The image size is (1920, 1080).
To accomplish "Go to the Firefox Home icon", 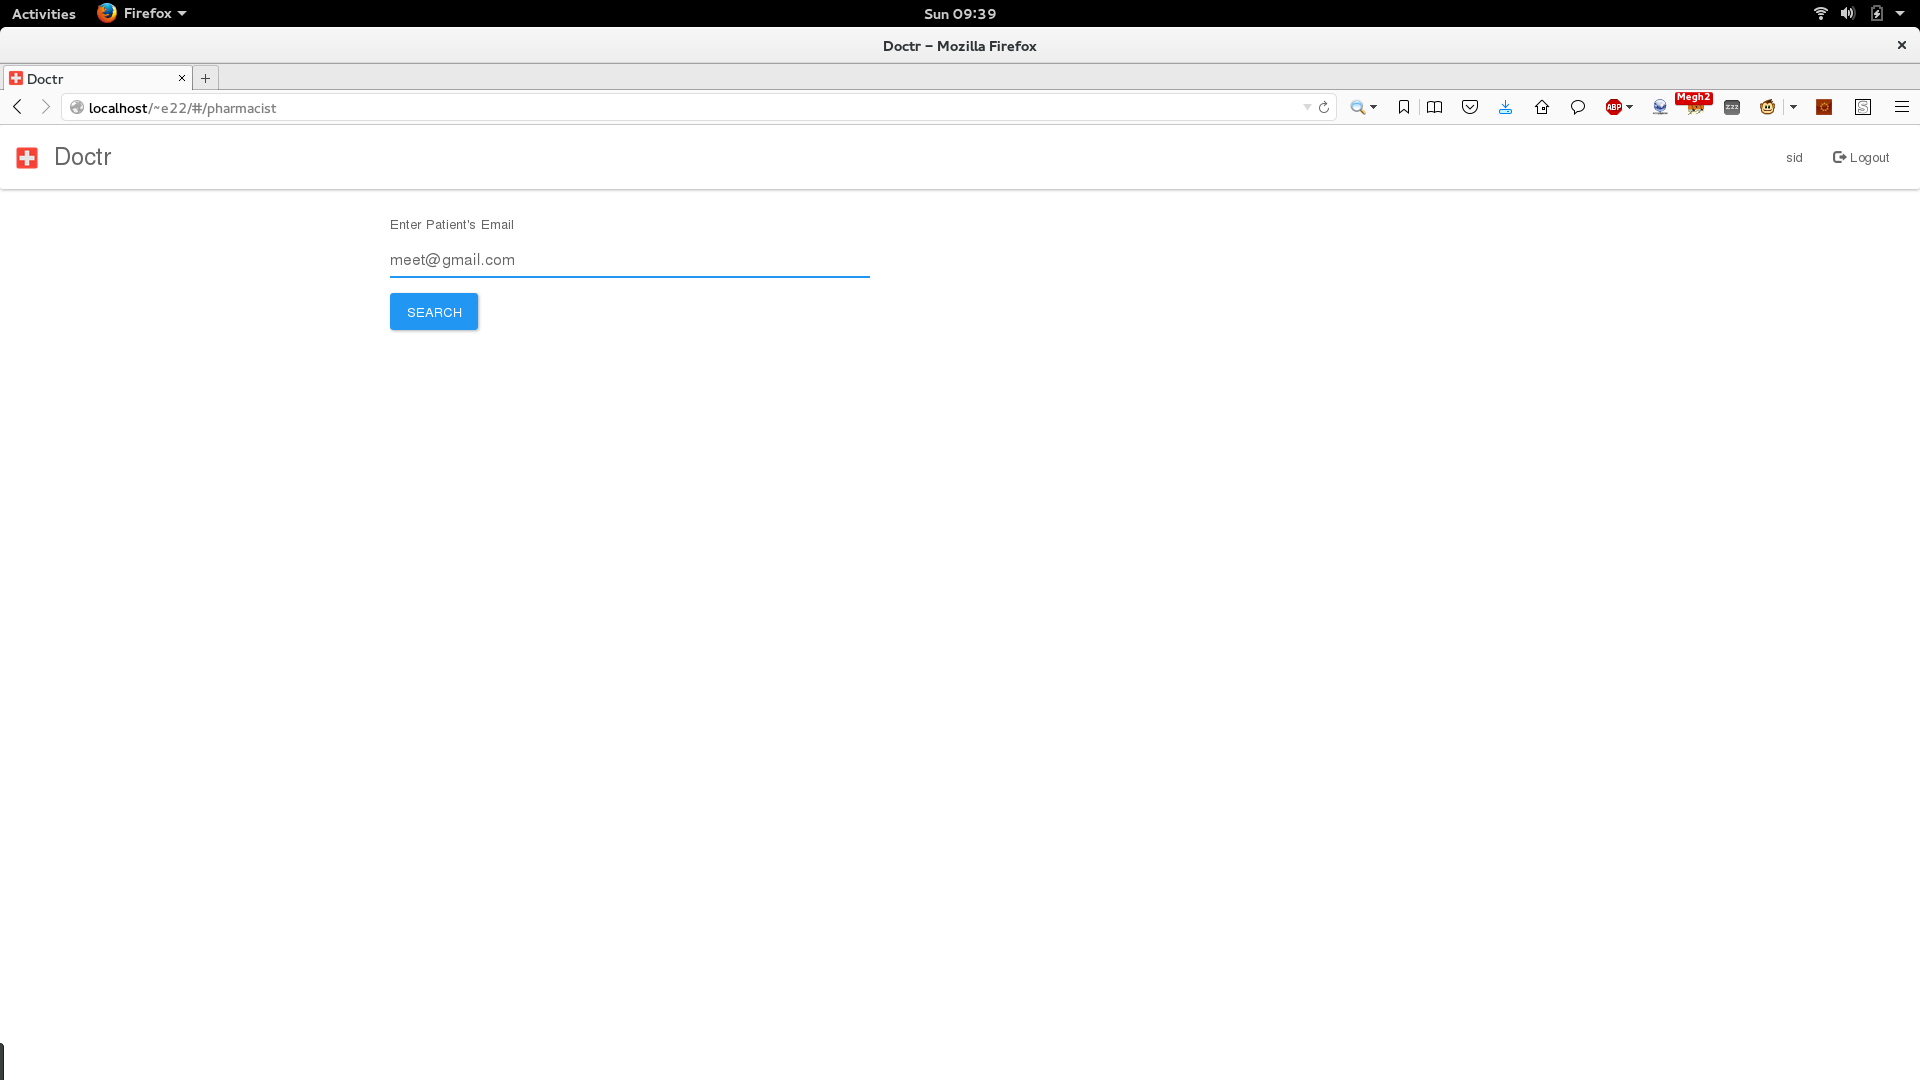I will pyautogui.click(x=1542, y=107).
